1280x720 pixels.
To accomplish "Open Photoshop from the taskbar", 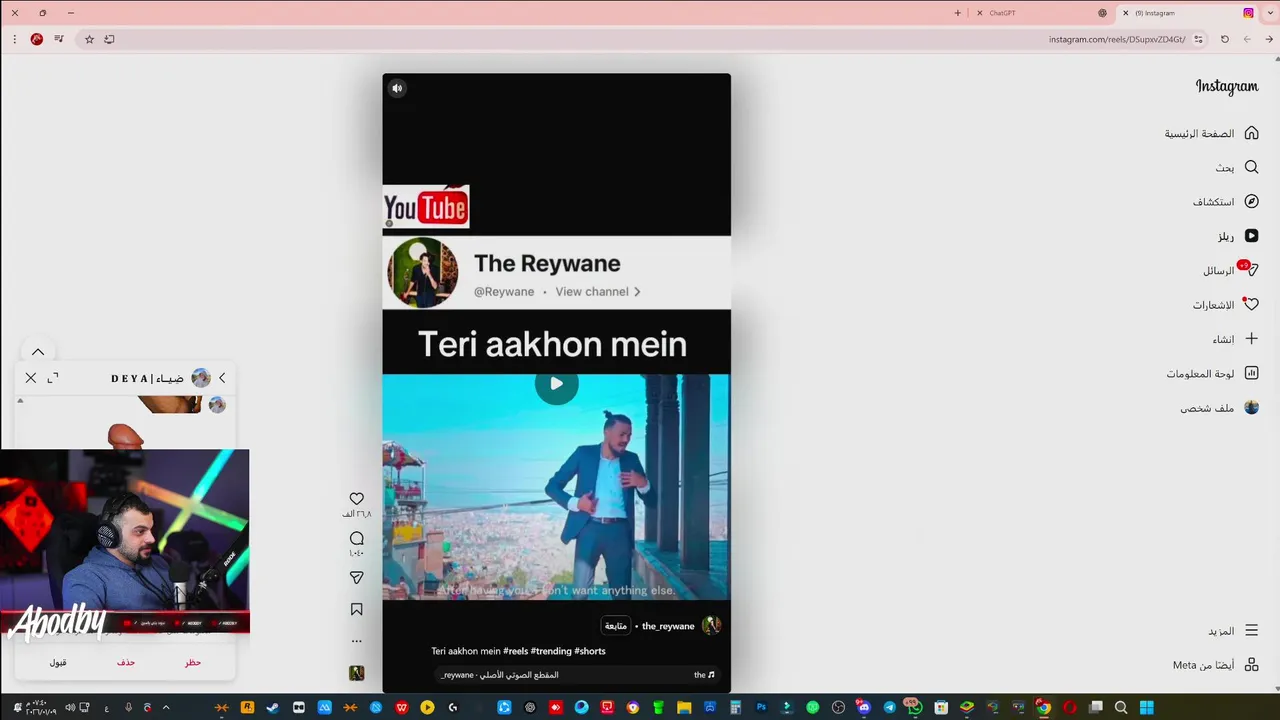I will click(x=761, y=707).
